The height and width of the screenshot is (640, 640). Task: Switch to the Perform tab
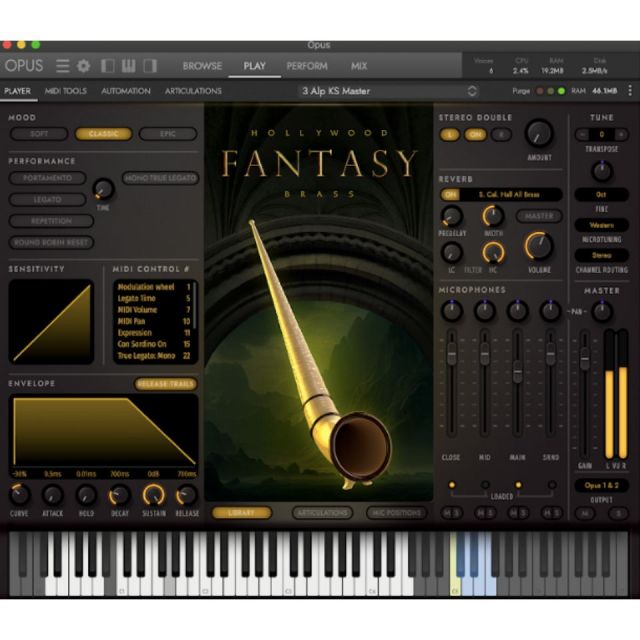(x=307, y=66)
